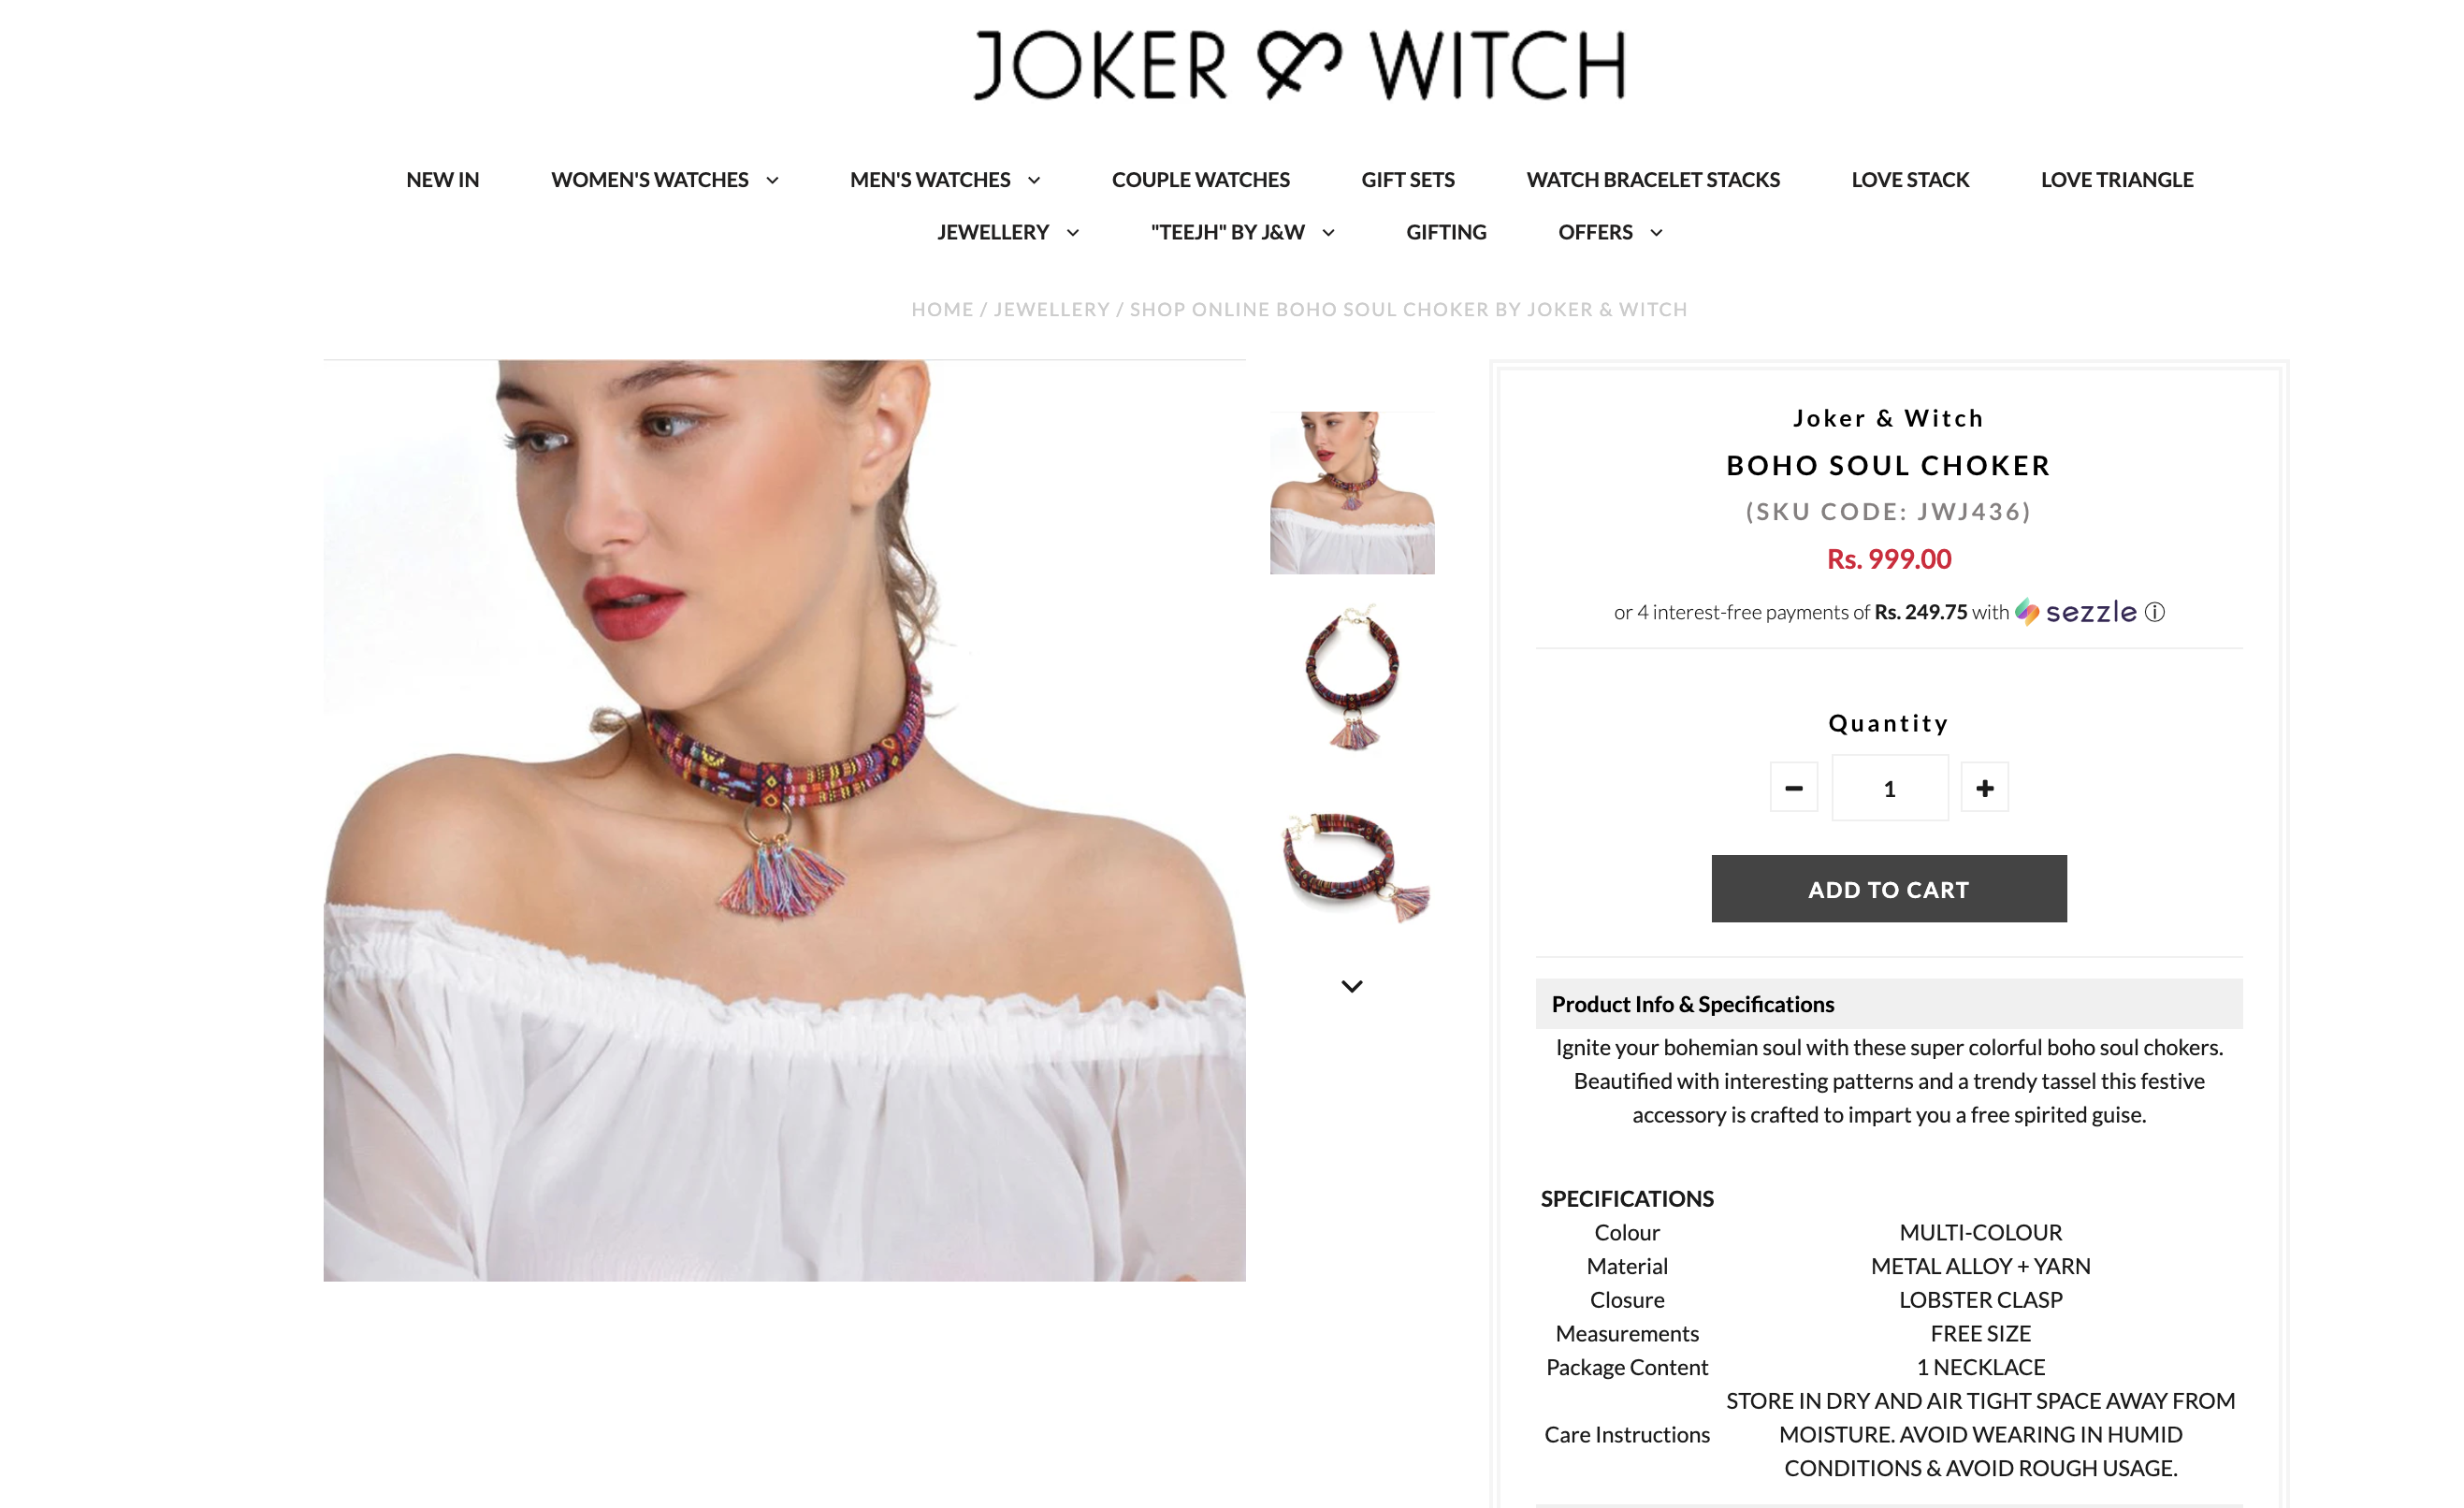Click the Sezzle info icon
2464x1508 pixels.
(x=2155, y=612)
